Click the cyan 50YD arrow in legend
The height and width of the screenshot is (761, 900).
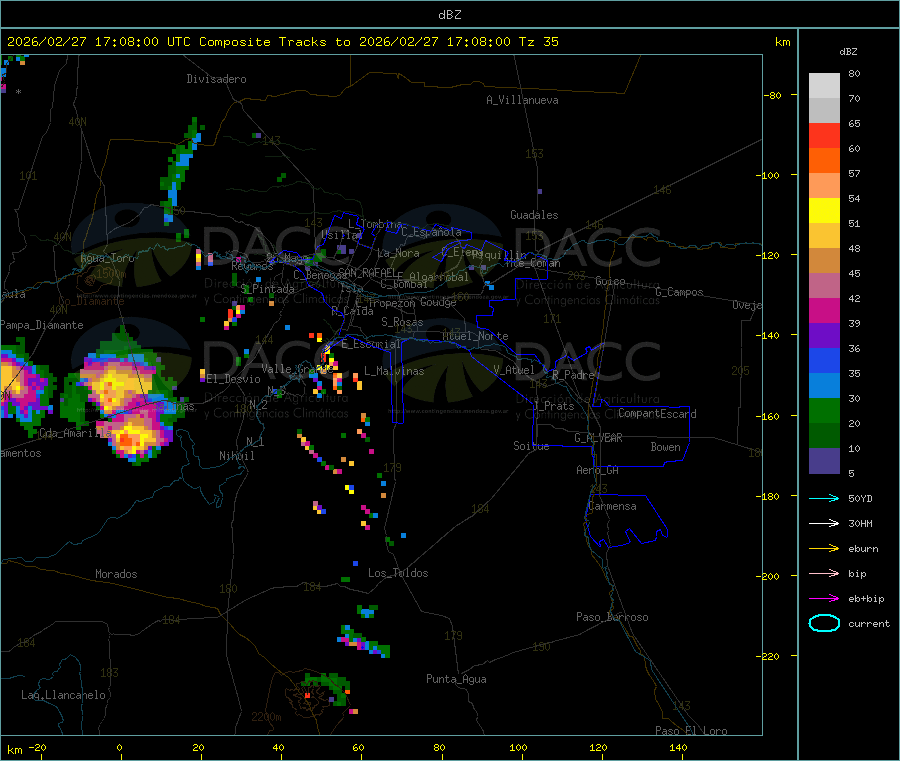pos(824,498)
